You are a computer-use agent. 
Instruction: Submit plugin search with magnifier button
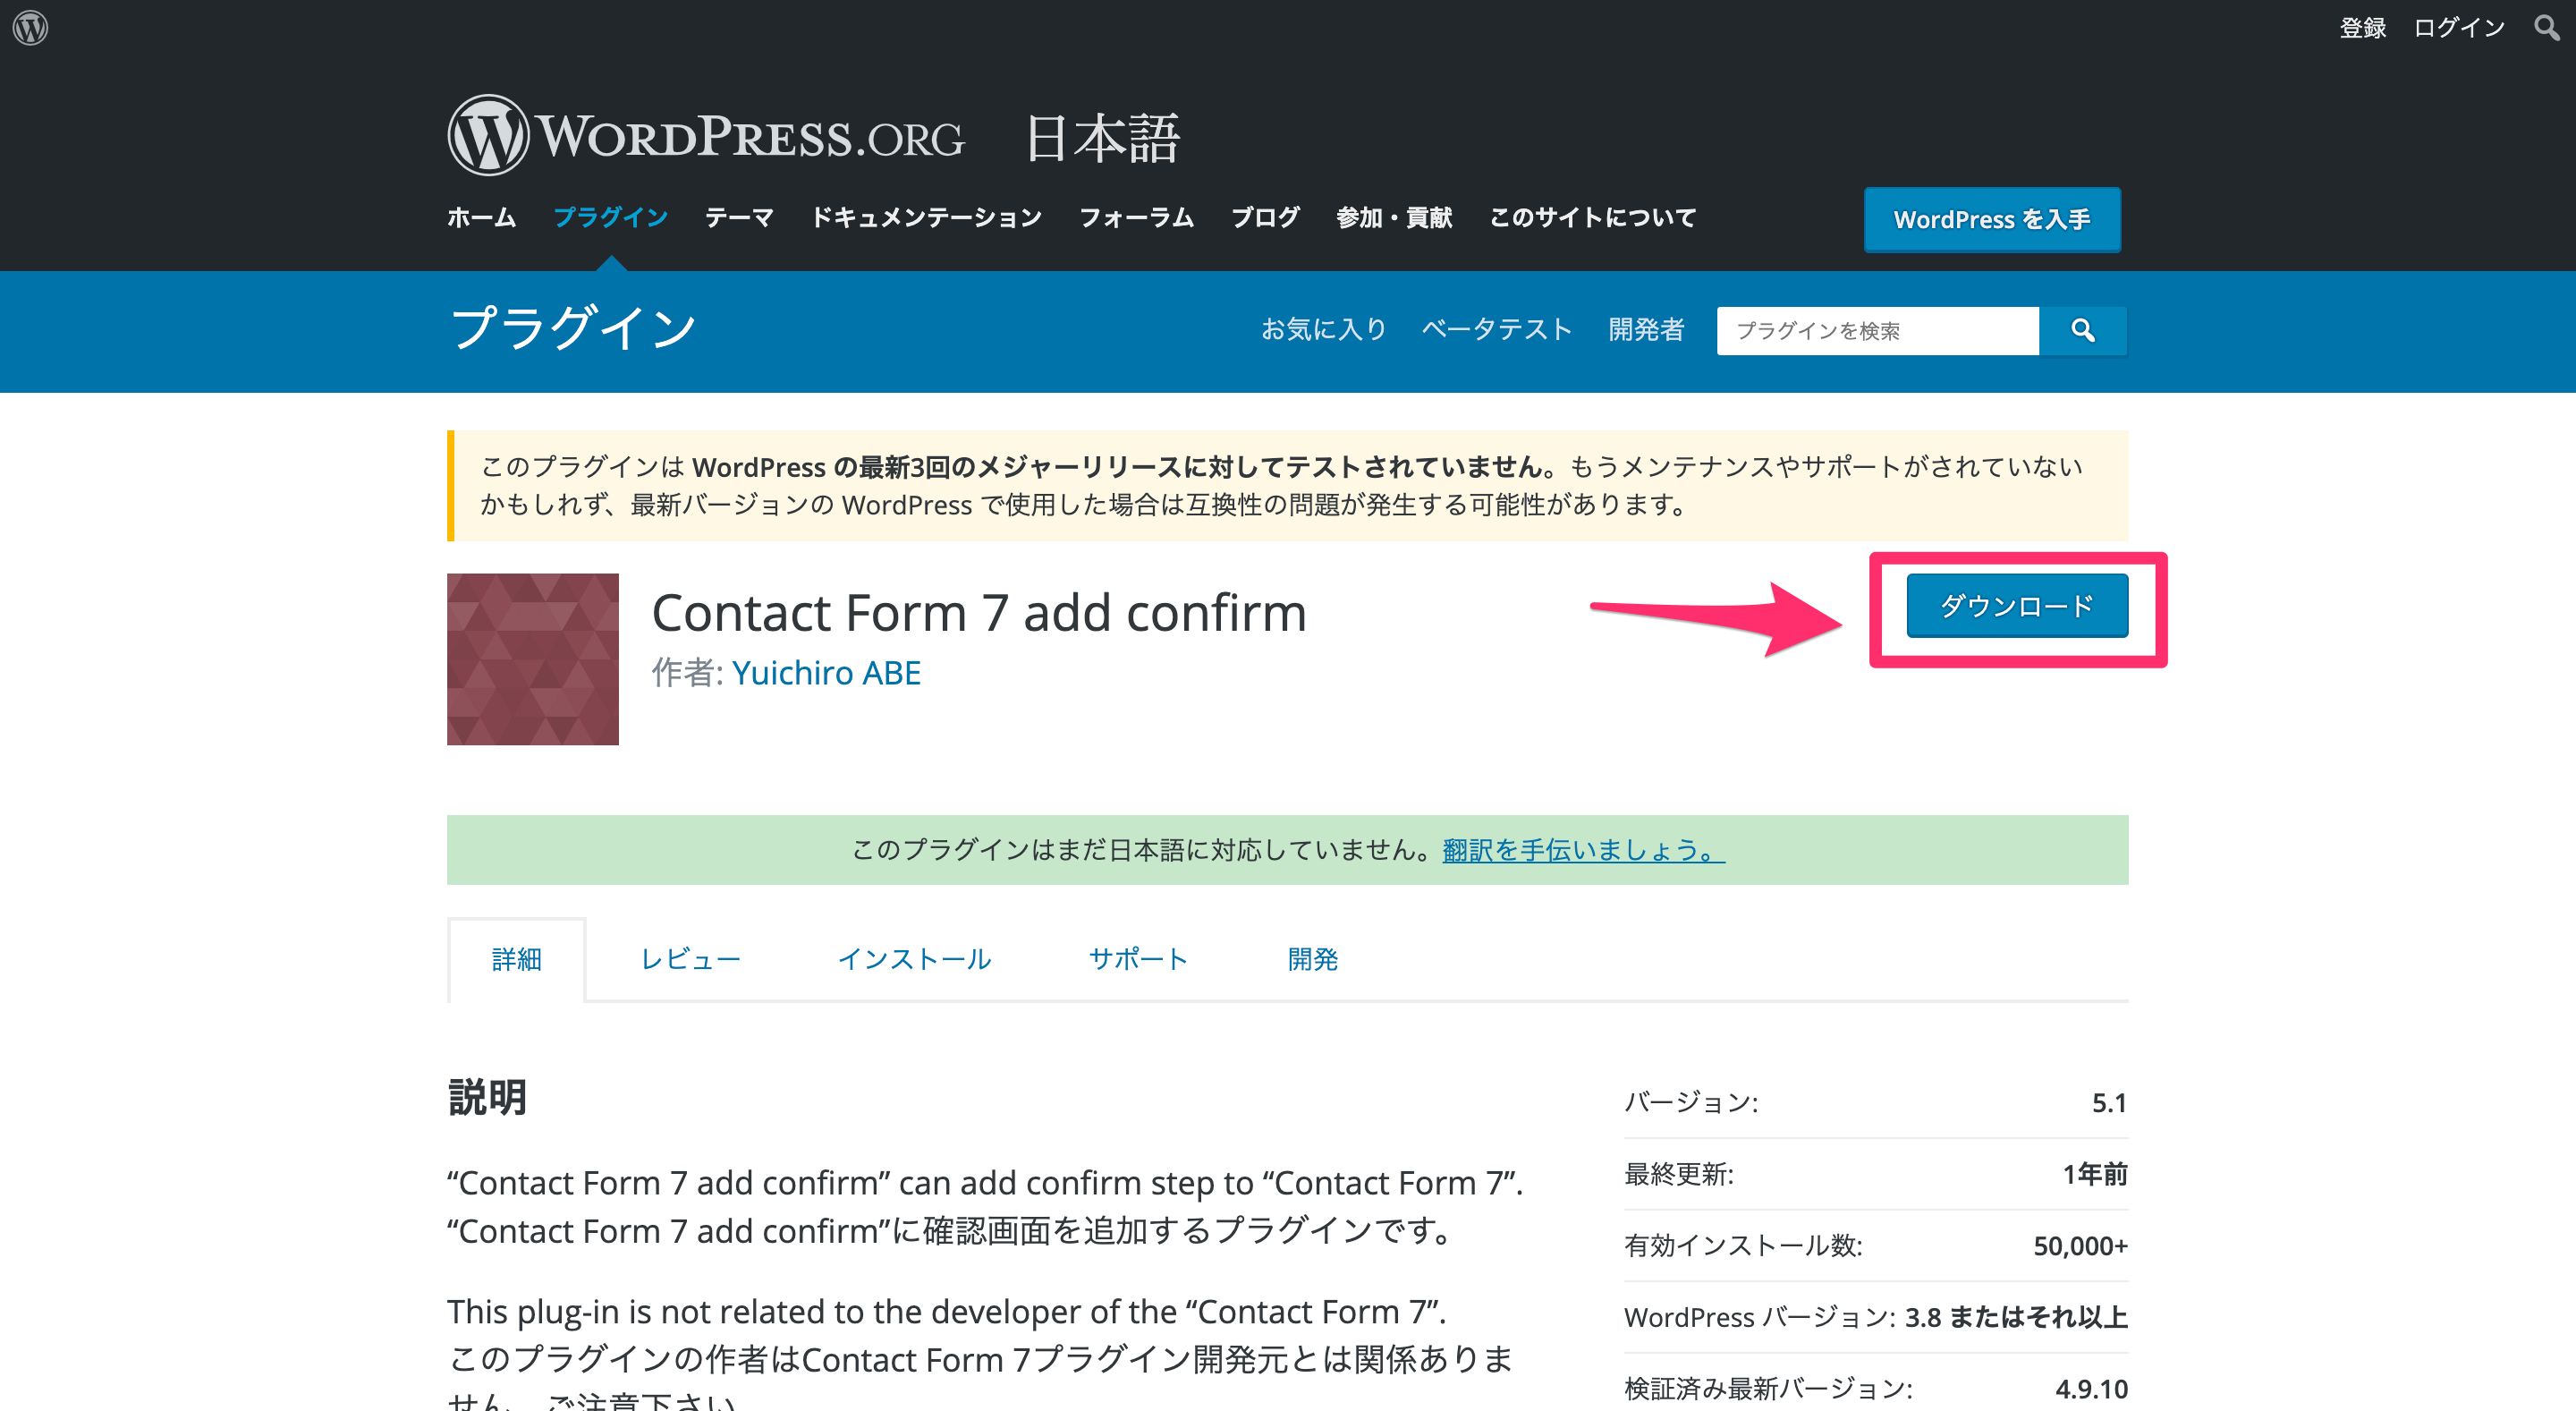[x=2083, y=330]
